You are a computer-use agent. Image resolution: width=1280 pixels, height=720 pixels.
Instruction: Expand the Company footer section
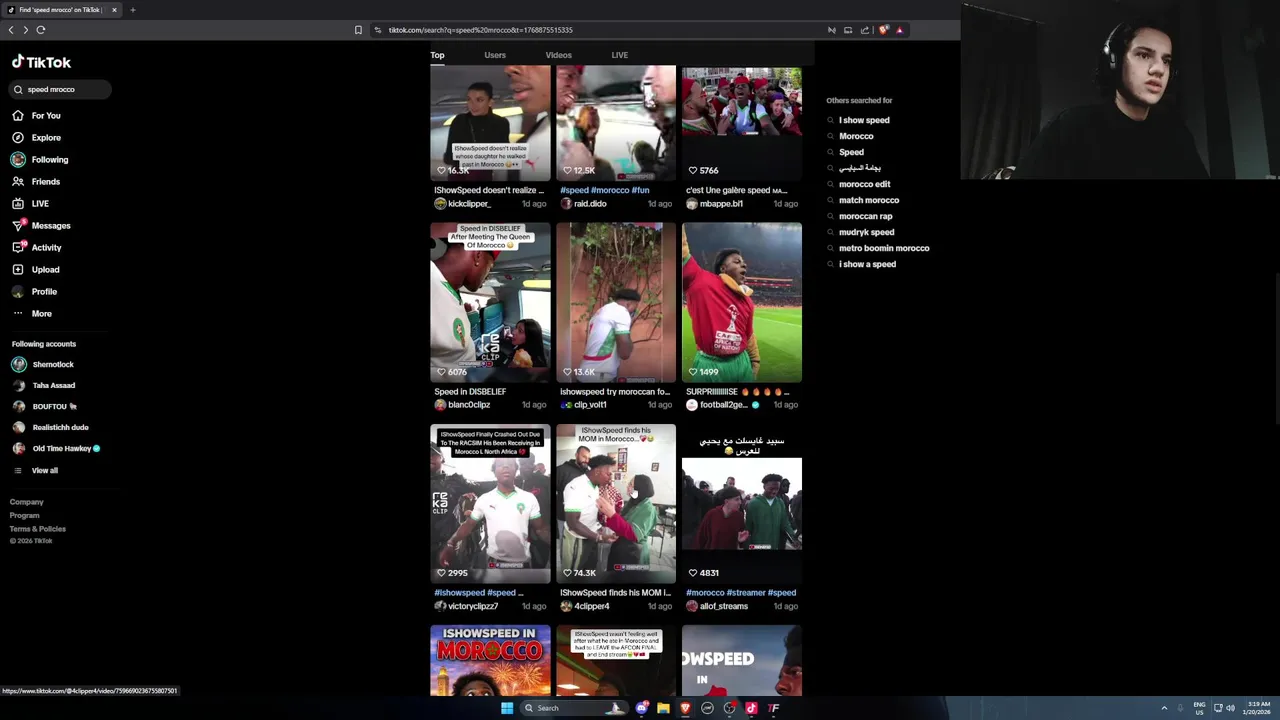click(27, 502)
